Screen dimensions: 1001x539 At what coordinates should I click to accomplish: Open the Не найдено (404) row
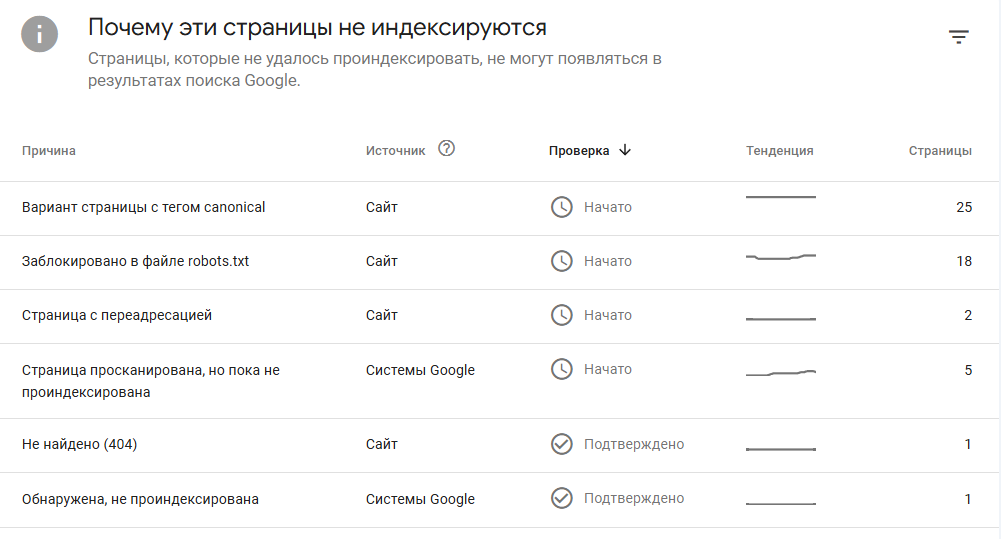80,445
